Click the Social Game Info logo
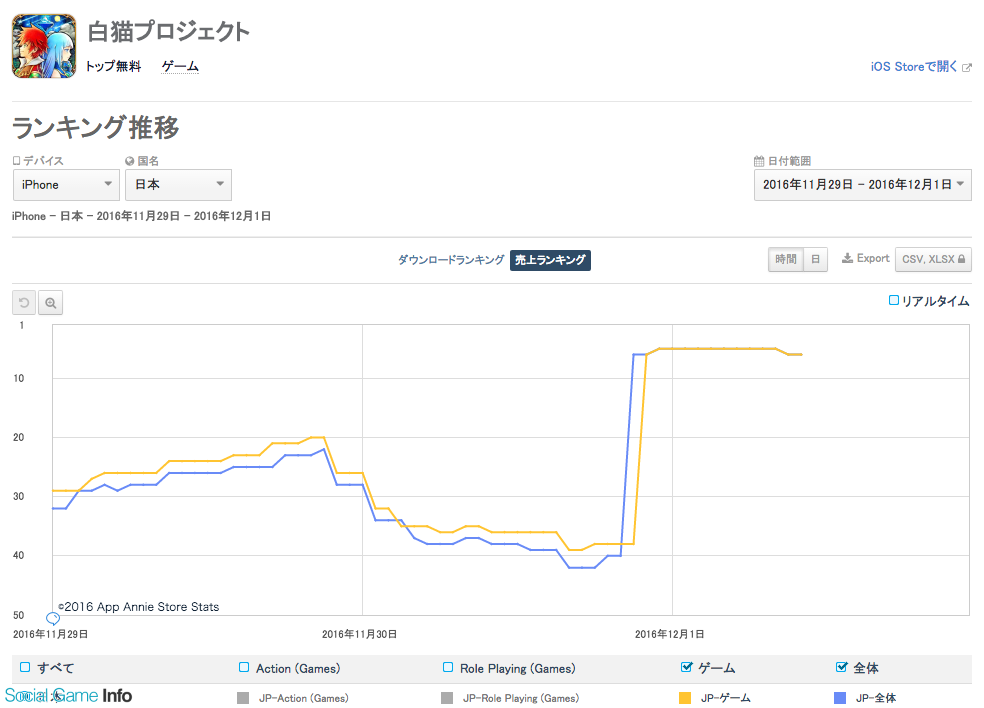This screenshot has height=708, width=984. coord(68,695)
